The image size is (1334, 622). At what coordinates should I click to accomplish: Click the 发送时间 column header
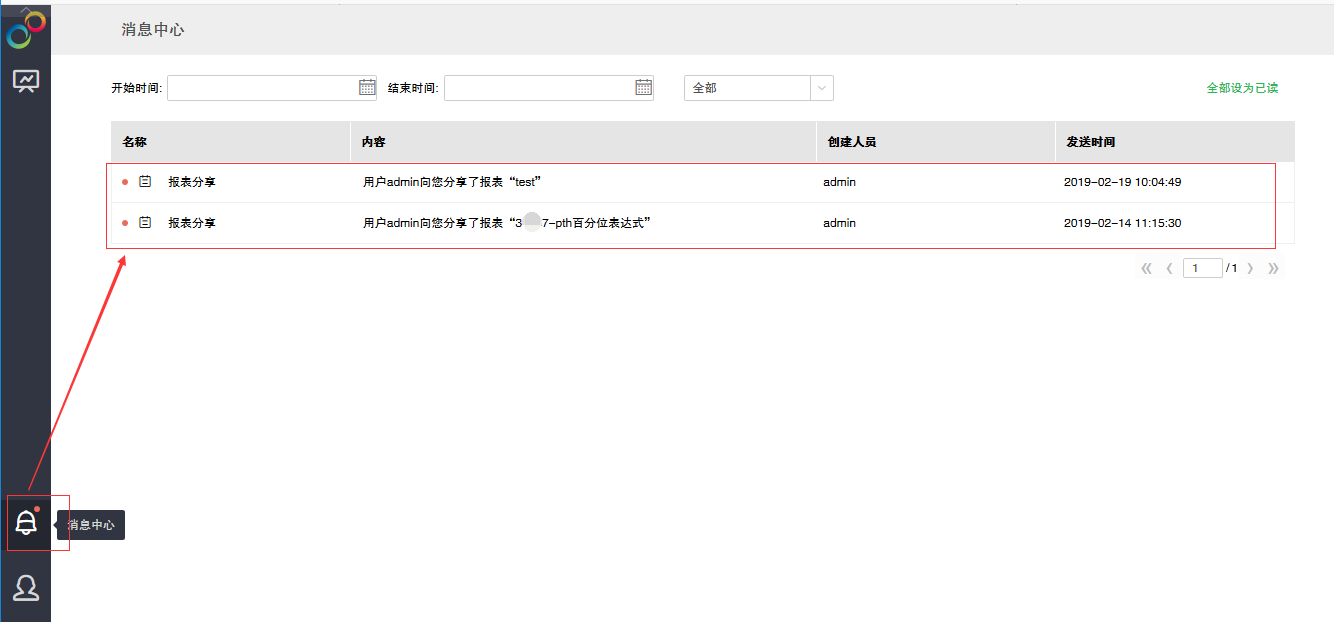[x=1090, y=141]
